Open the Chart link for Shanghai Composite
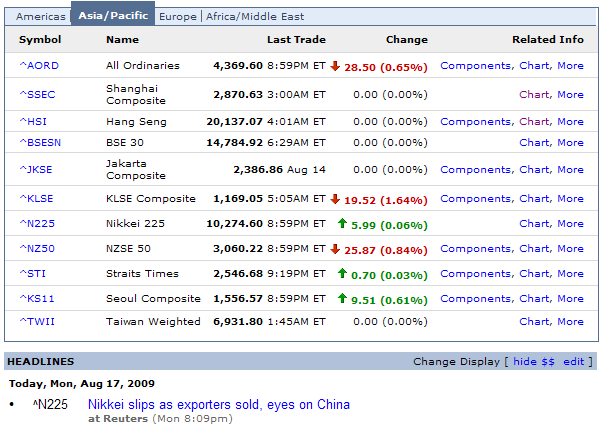 pos(535,94)
